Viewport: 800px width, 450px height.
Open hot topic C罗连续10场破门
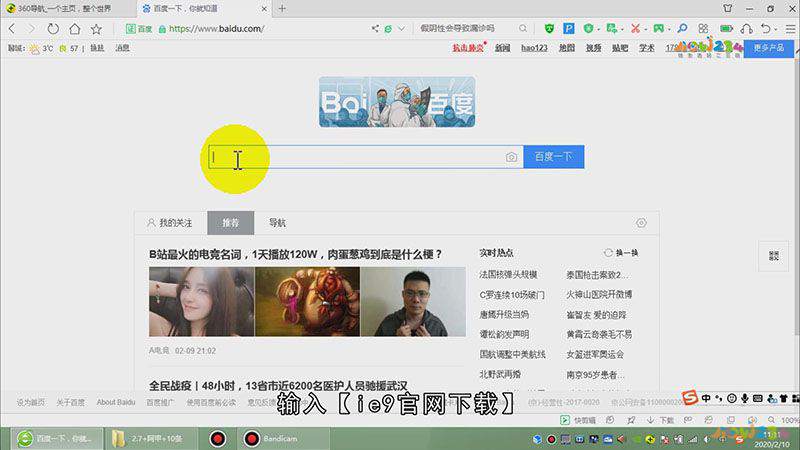tap(512, 295)
